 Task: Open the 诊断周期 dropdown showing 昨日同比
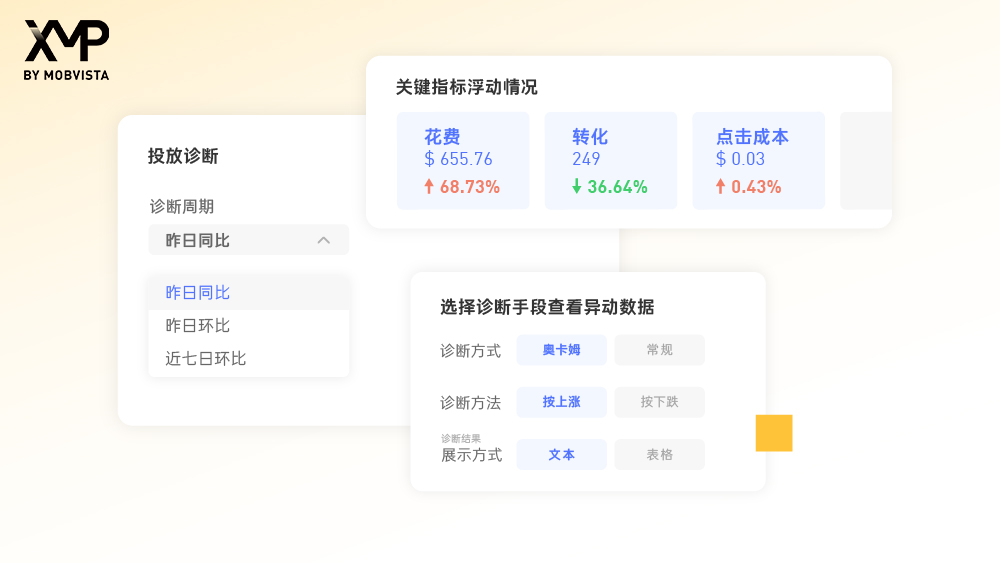[249, 240]
